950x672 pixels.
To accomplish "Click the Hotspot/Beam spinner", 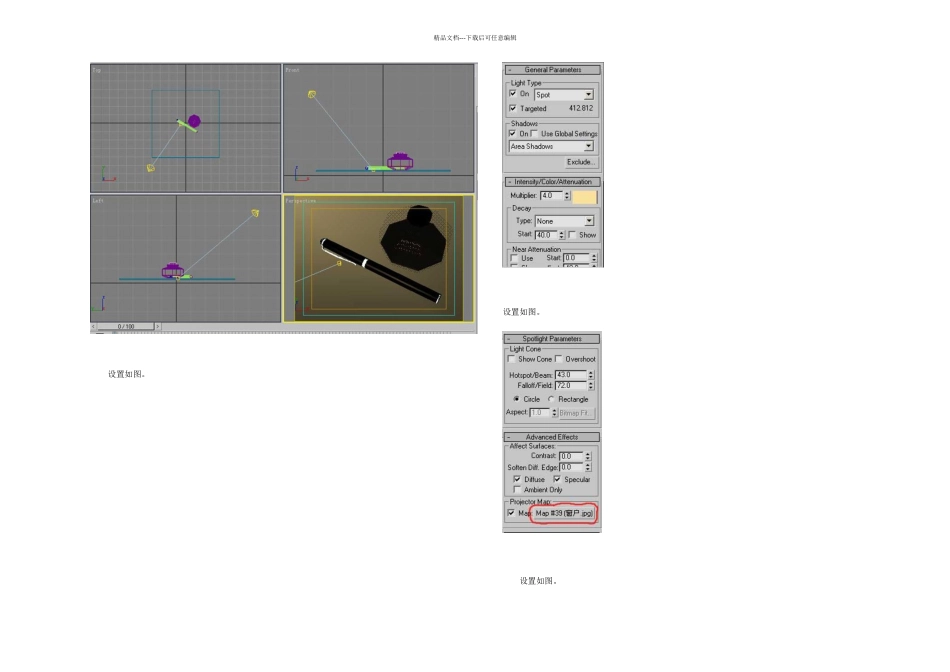I will (591, 375).
